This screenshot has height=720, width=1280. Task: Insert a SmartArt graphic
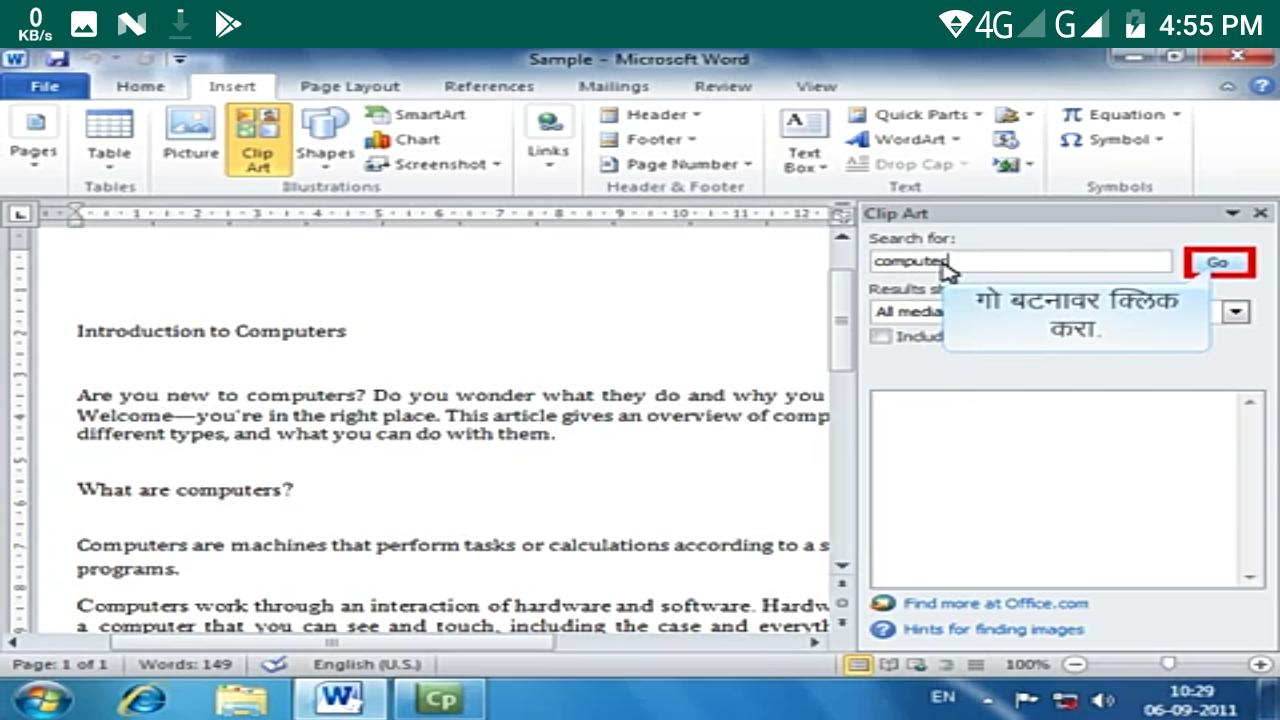415,115
